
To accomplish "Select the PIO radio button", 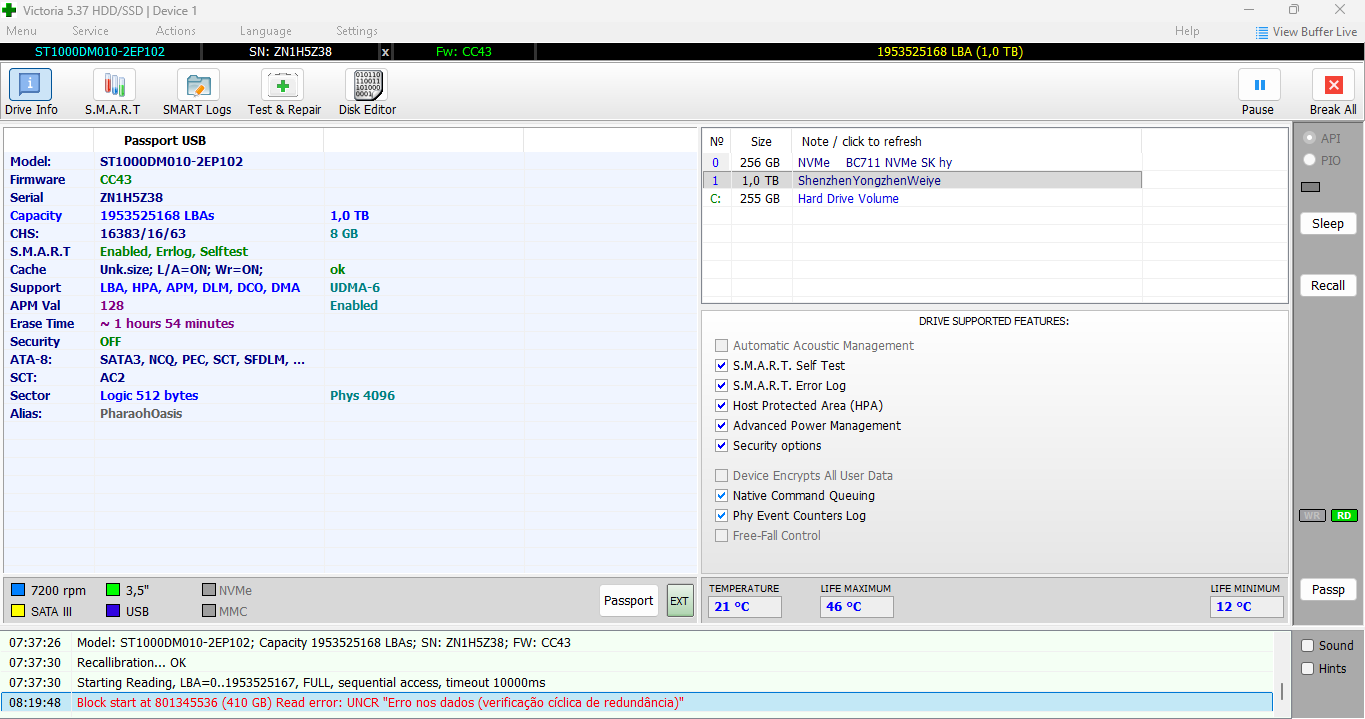I will click(x=1309, y=161).
